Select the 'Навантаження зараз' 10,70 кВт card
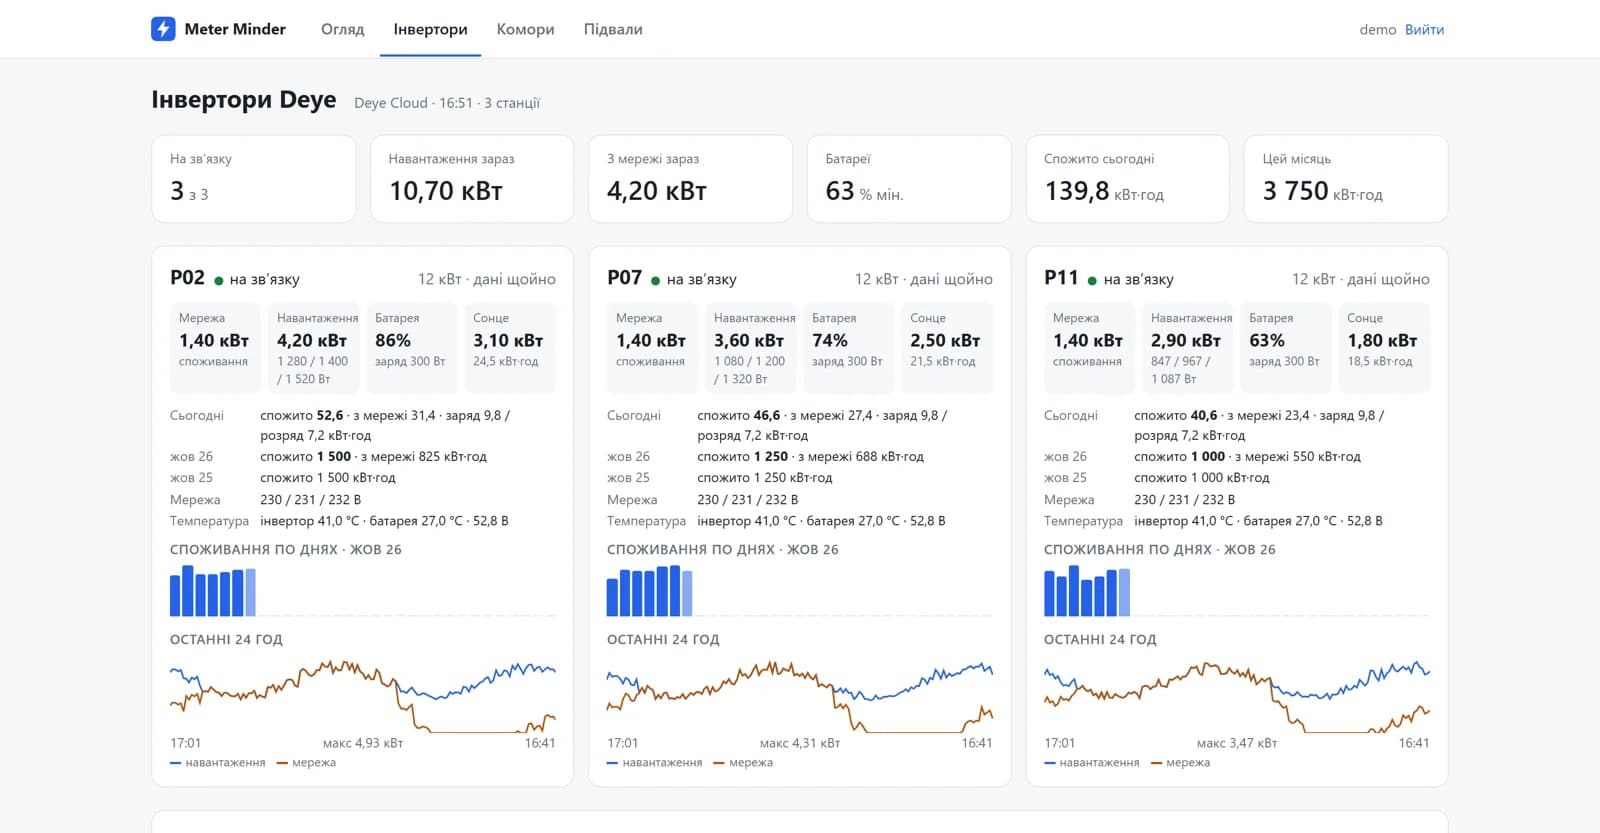Viewport: 1600px width, 833px height. click(472, 179)
